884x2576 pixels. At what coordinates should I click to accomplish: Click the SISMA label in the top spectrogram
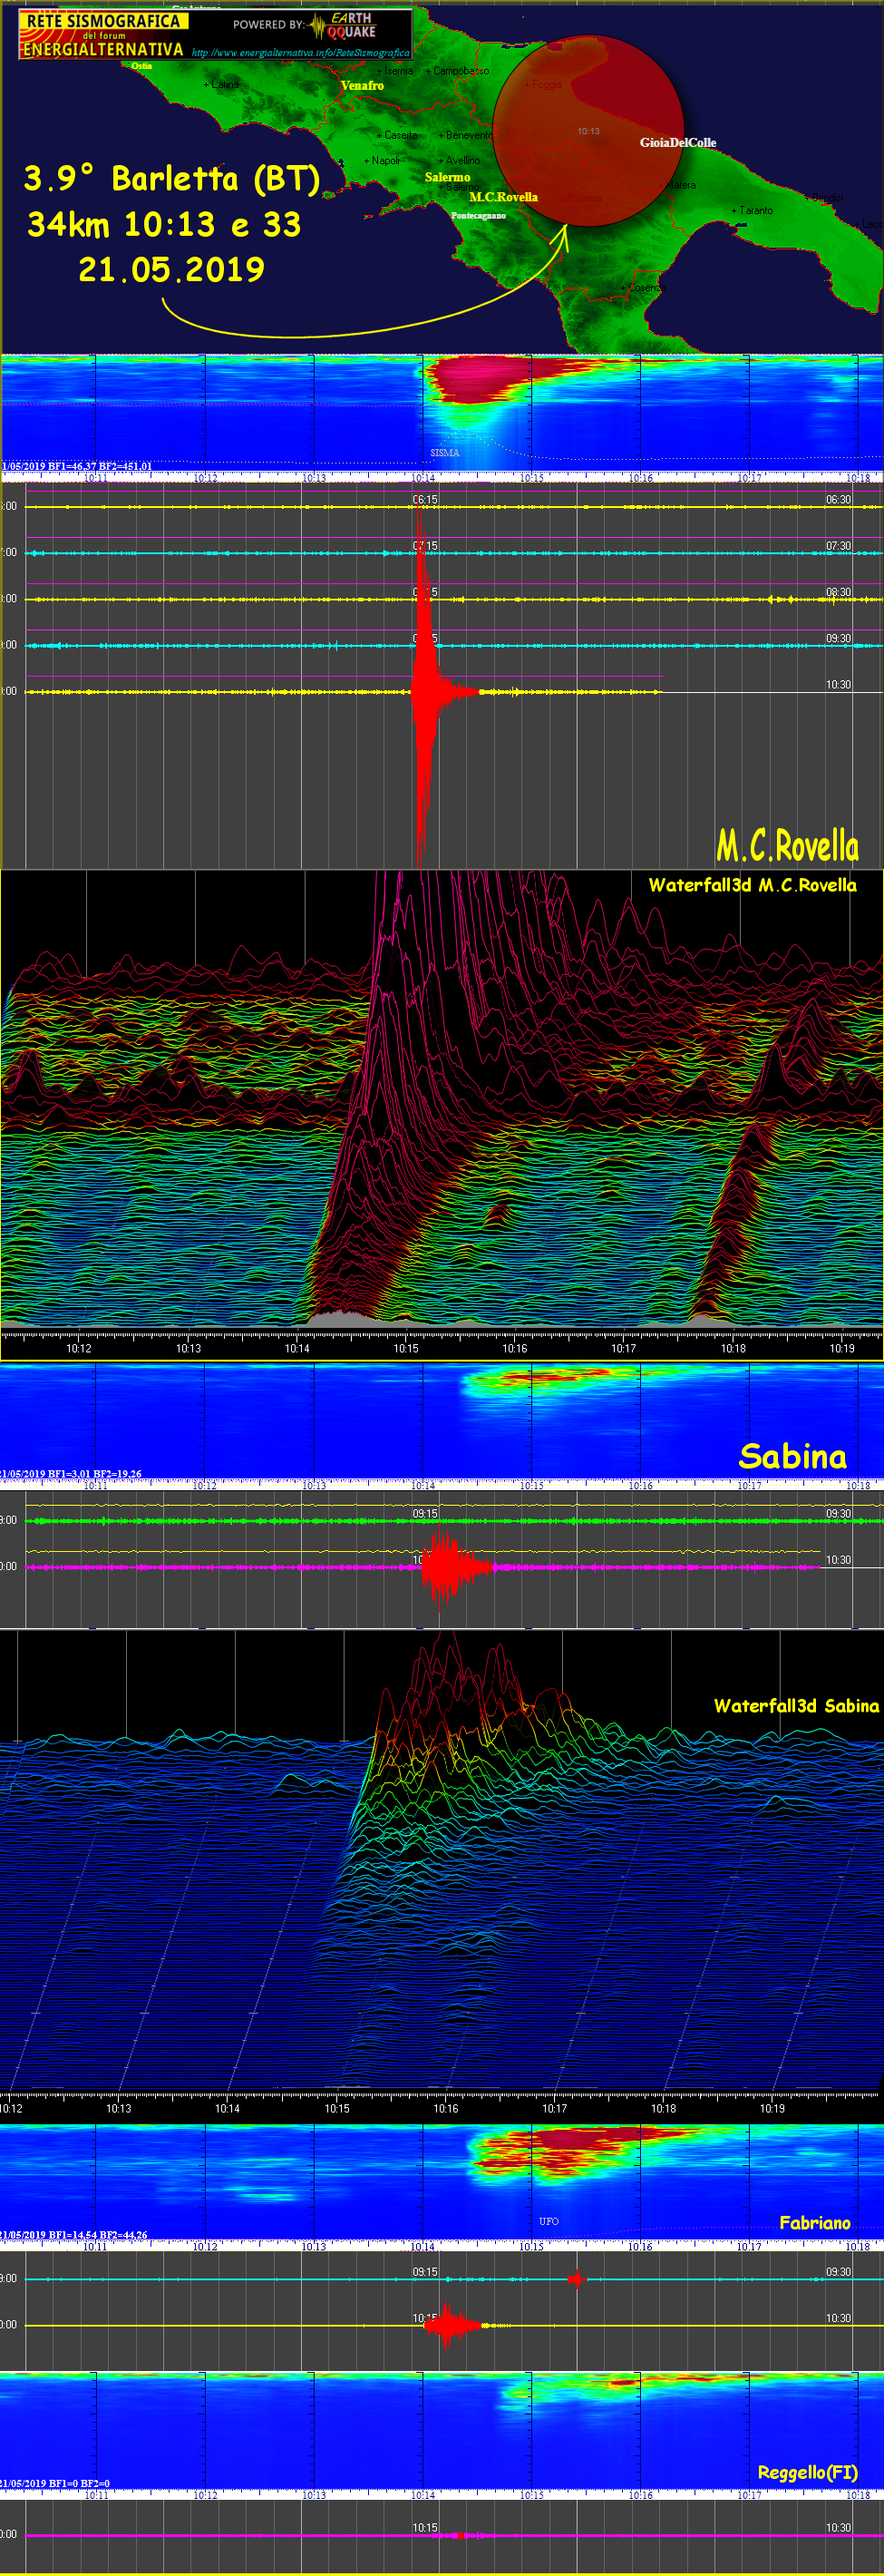445,453
